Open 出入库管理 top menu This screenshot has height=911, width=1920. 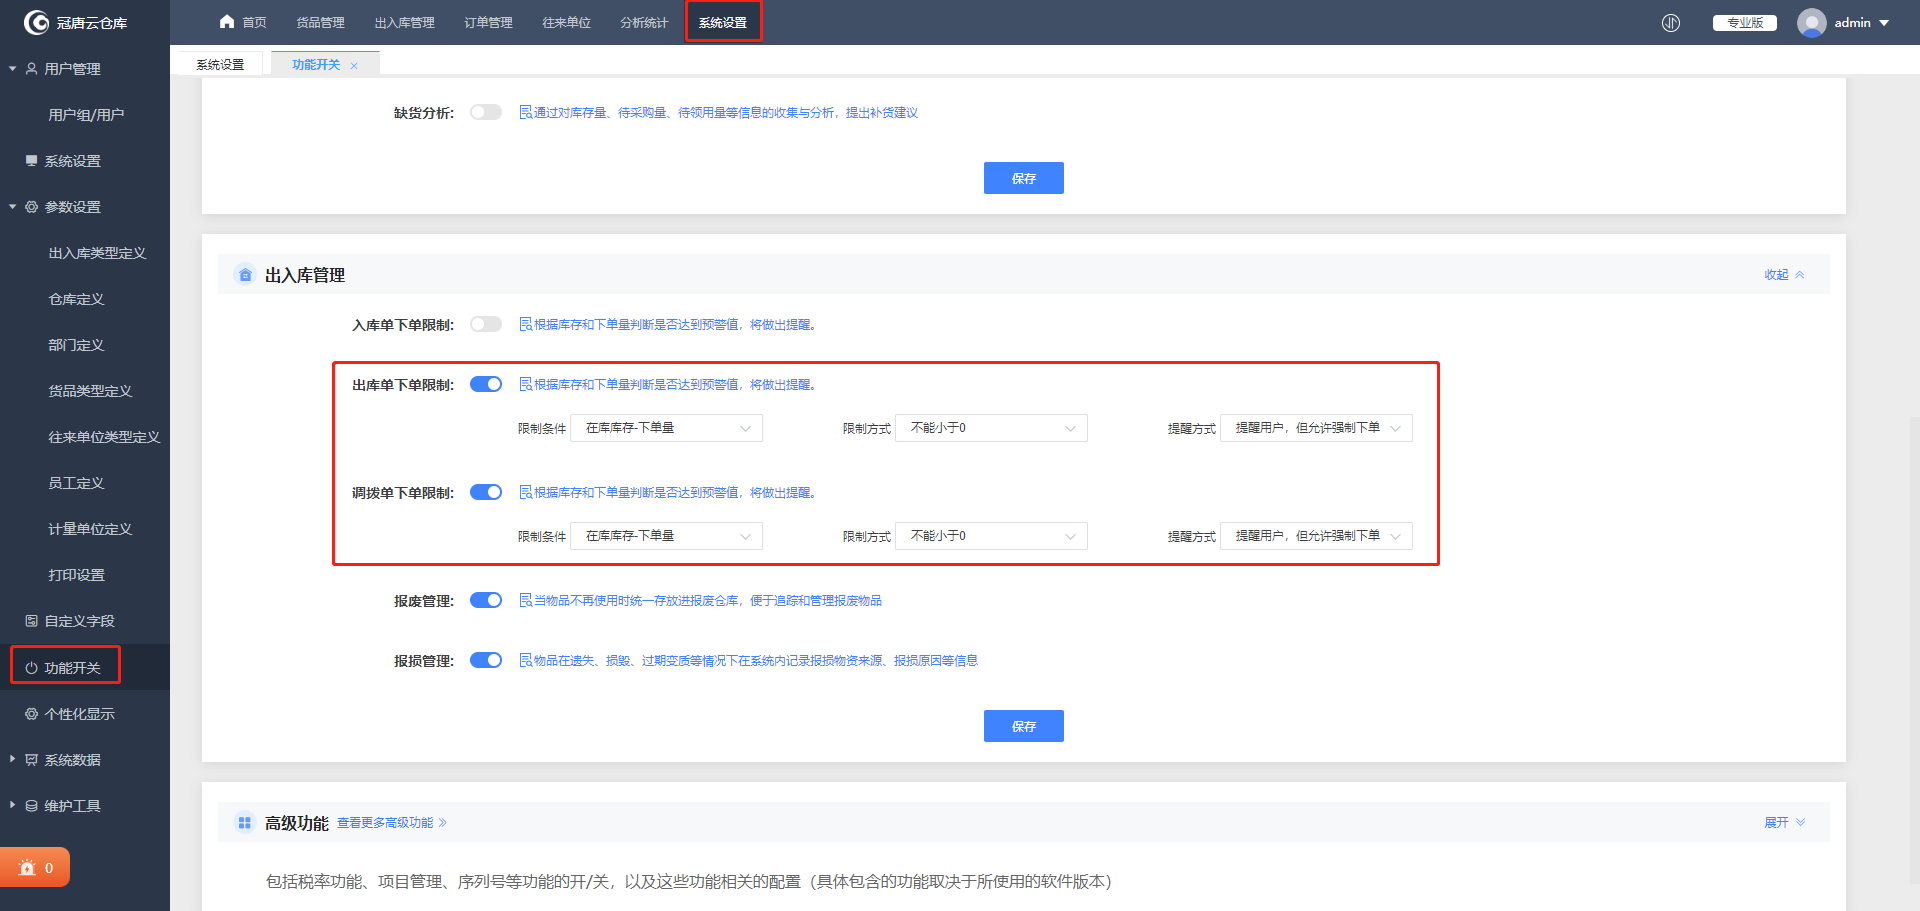pyautogui.click(x=405, y=23)
